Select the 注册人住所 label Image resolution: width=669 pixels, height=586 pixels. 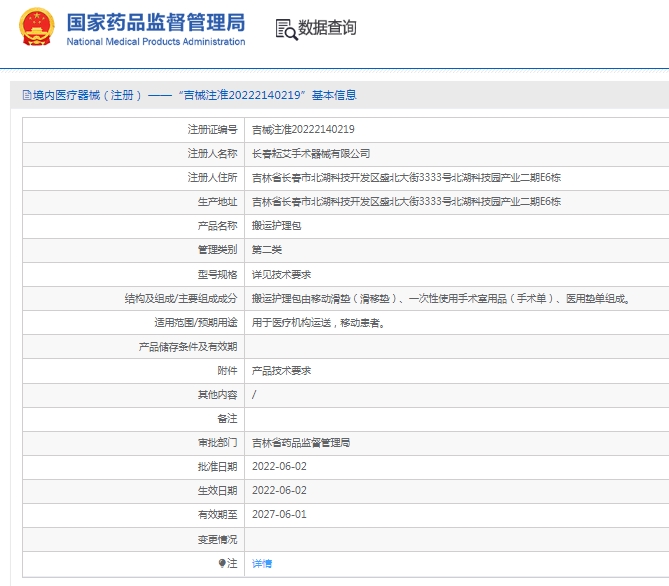point(212,178)
